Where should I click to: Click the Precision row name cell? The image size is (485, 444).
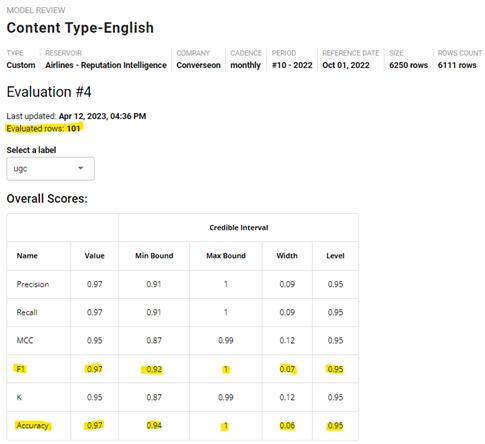coord(33,284)
